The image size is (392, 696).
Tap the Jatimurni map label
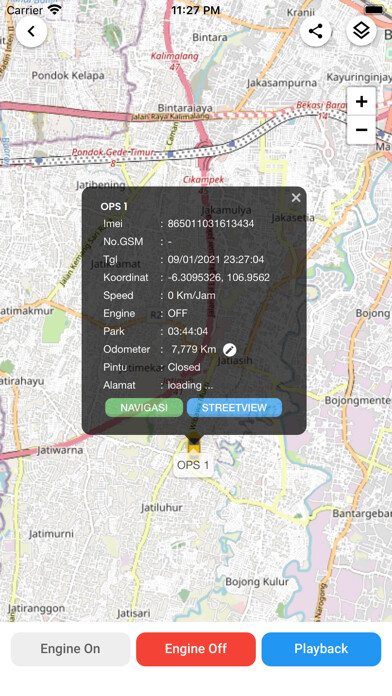click(x=51, y=534)
